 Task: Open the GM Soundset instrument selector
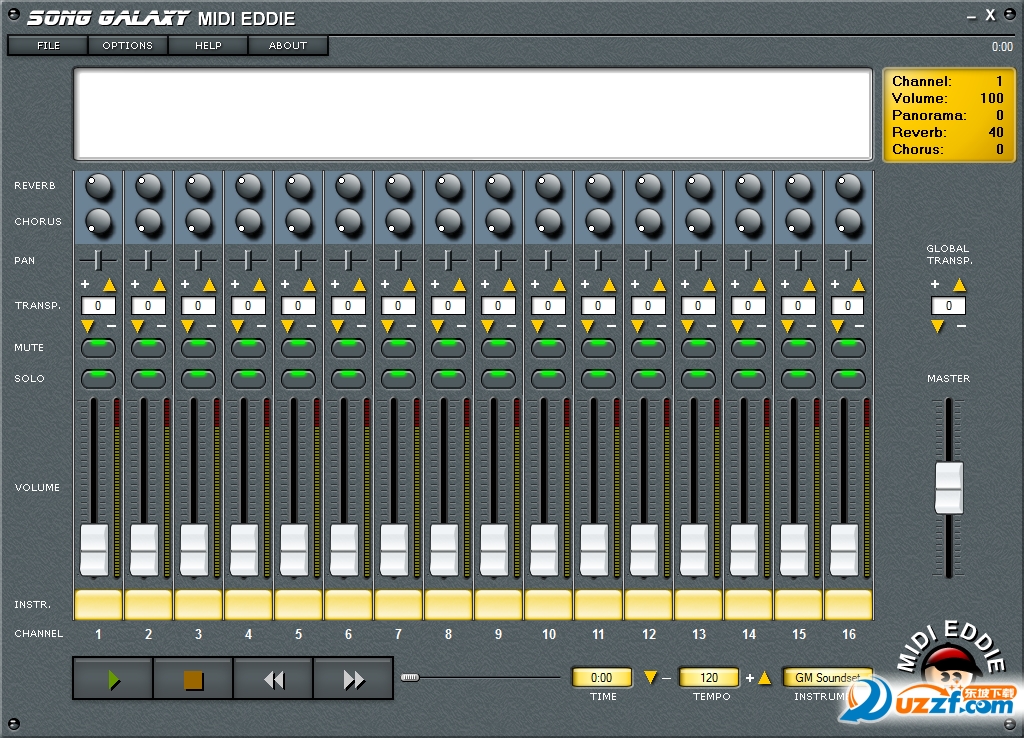click(x=827, y=677)
